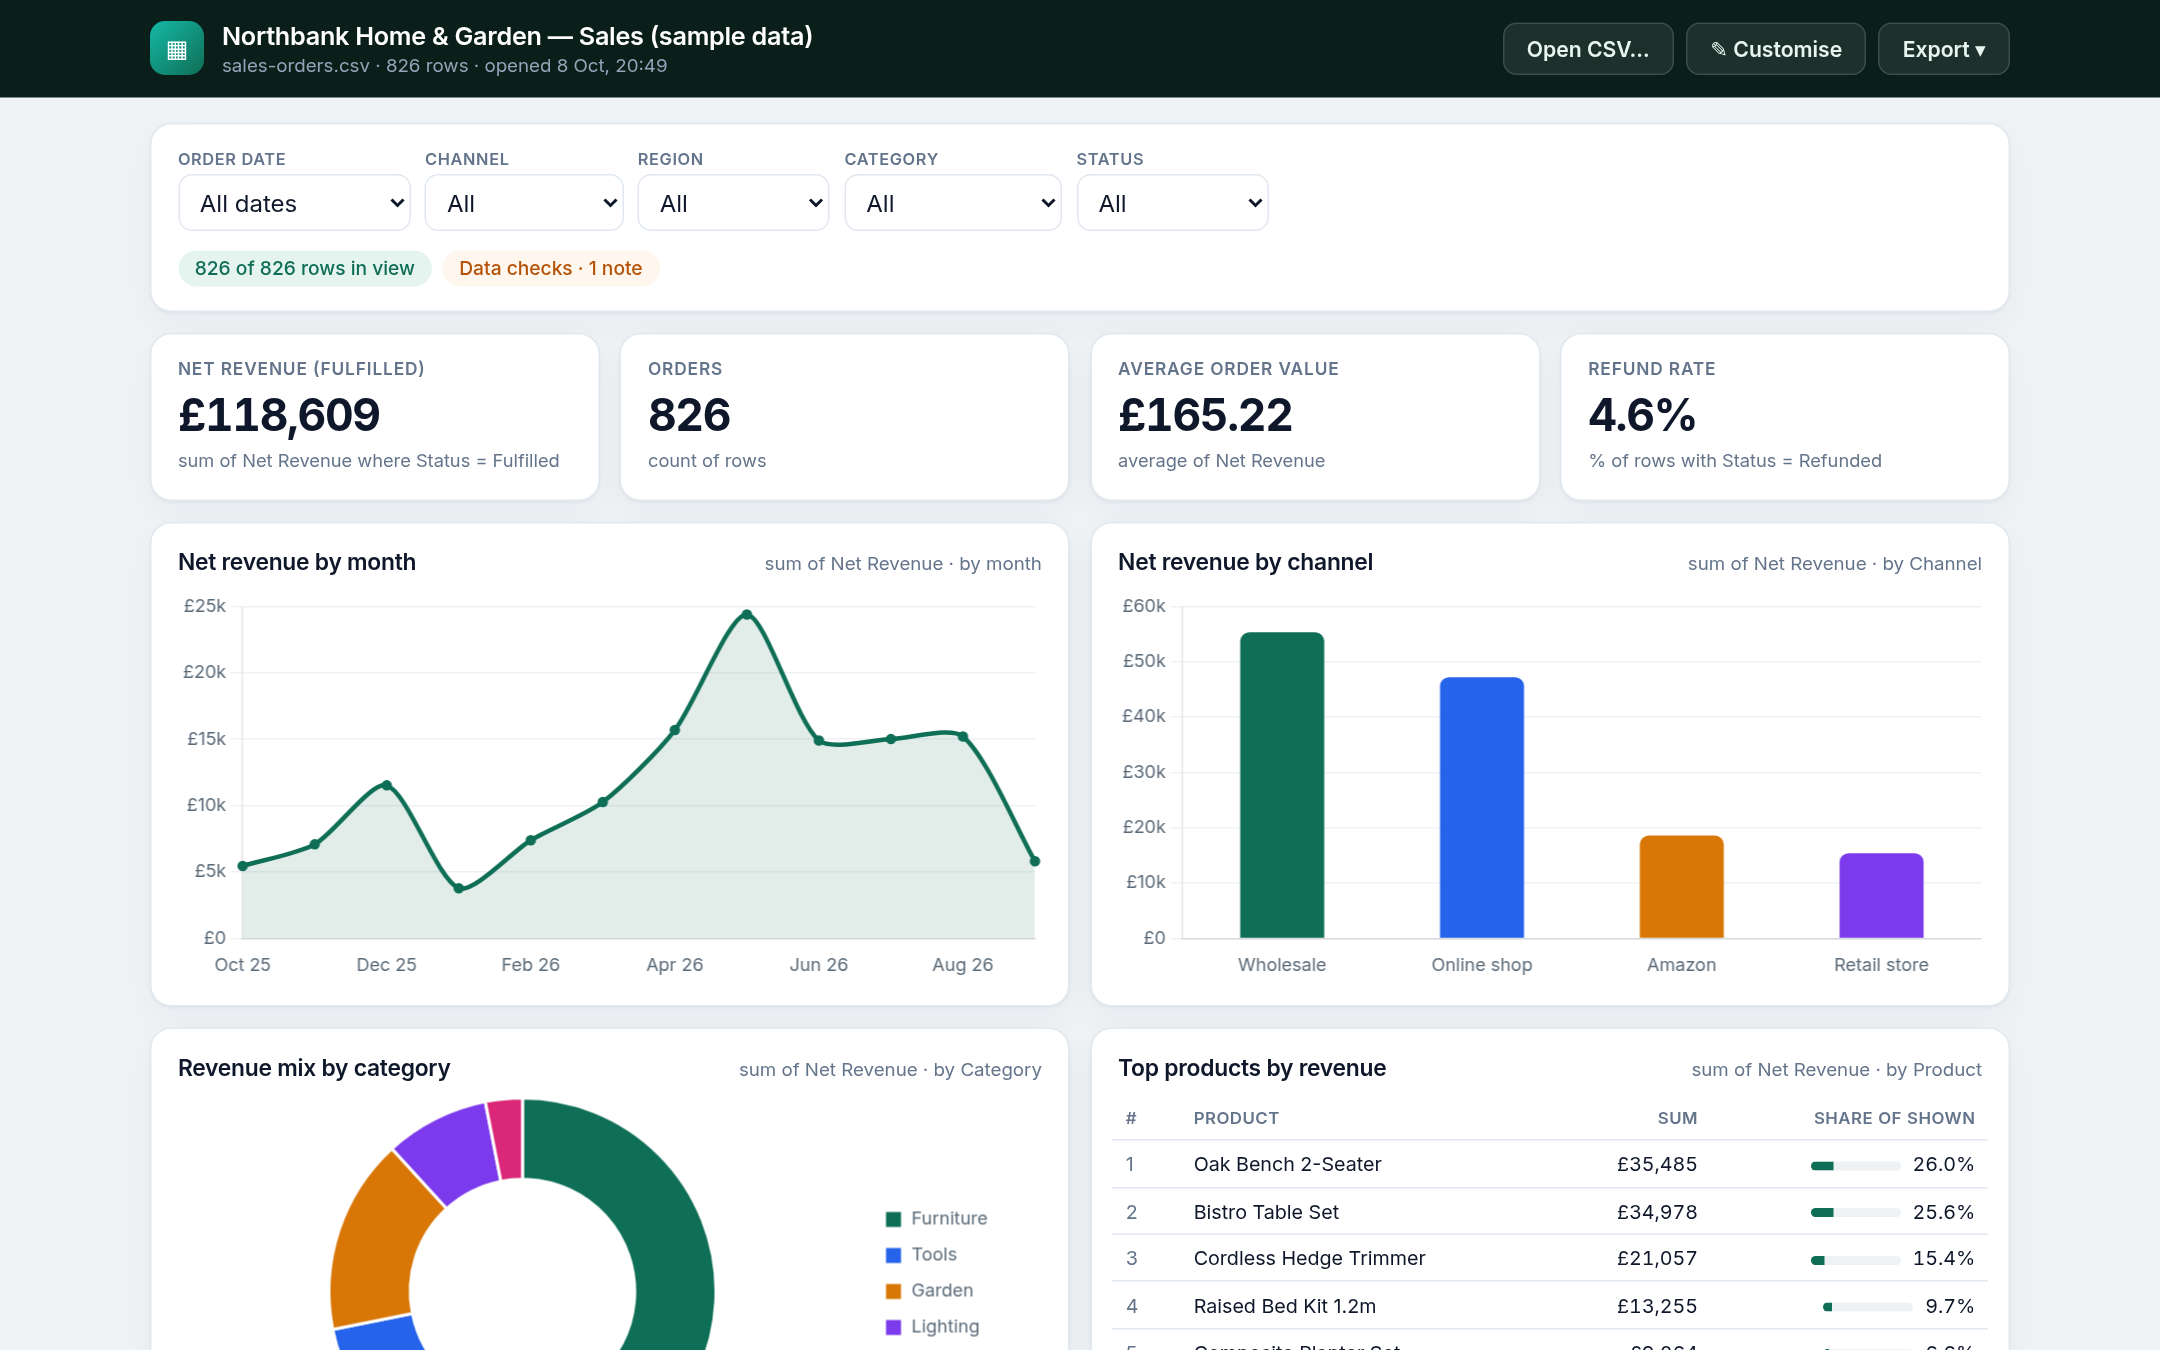Click the Lighting legend color swatch

[894, 1327]
